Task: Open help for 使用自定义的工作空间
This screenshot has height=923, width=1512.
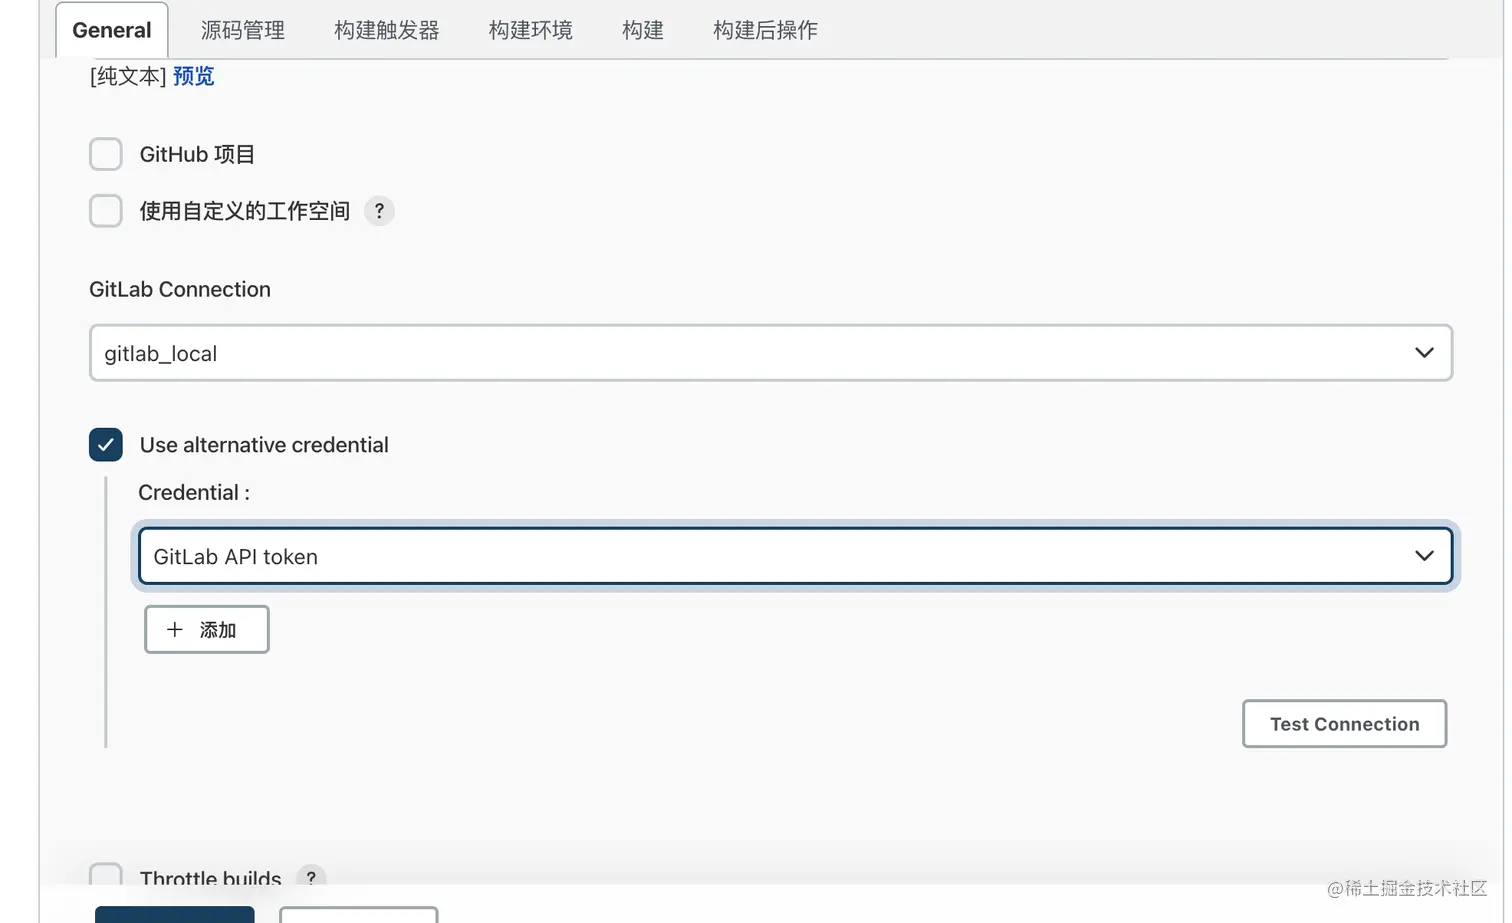Action: tap(379, 211)
